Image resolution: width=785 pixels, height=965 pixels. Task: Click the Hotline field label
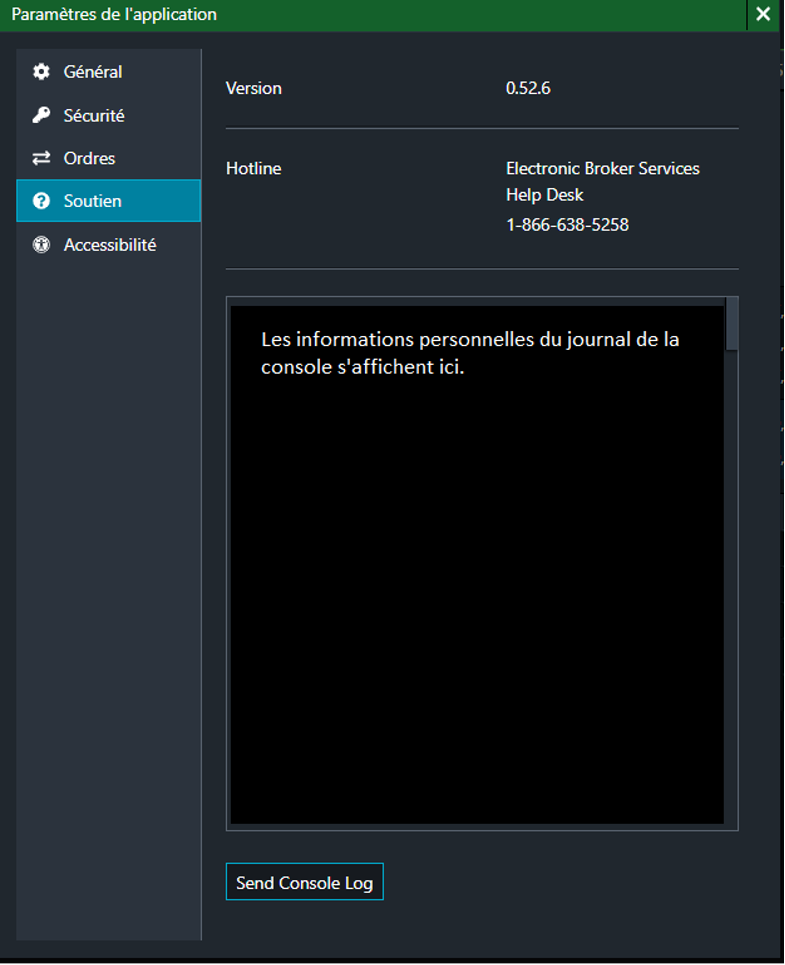(x=253, y=168)
